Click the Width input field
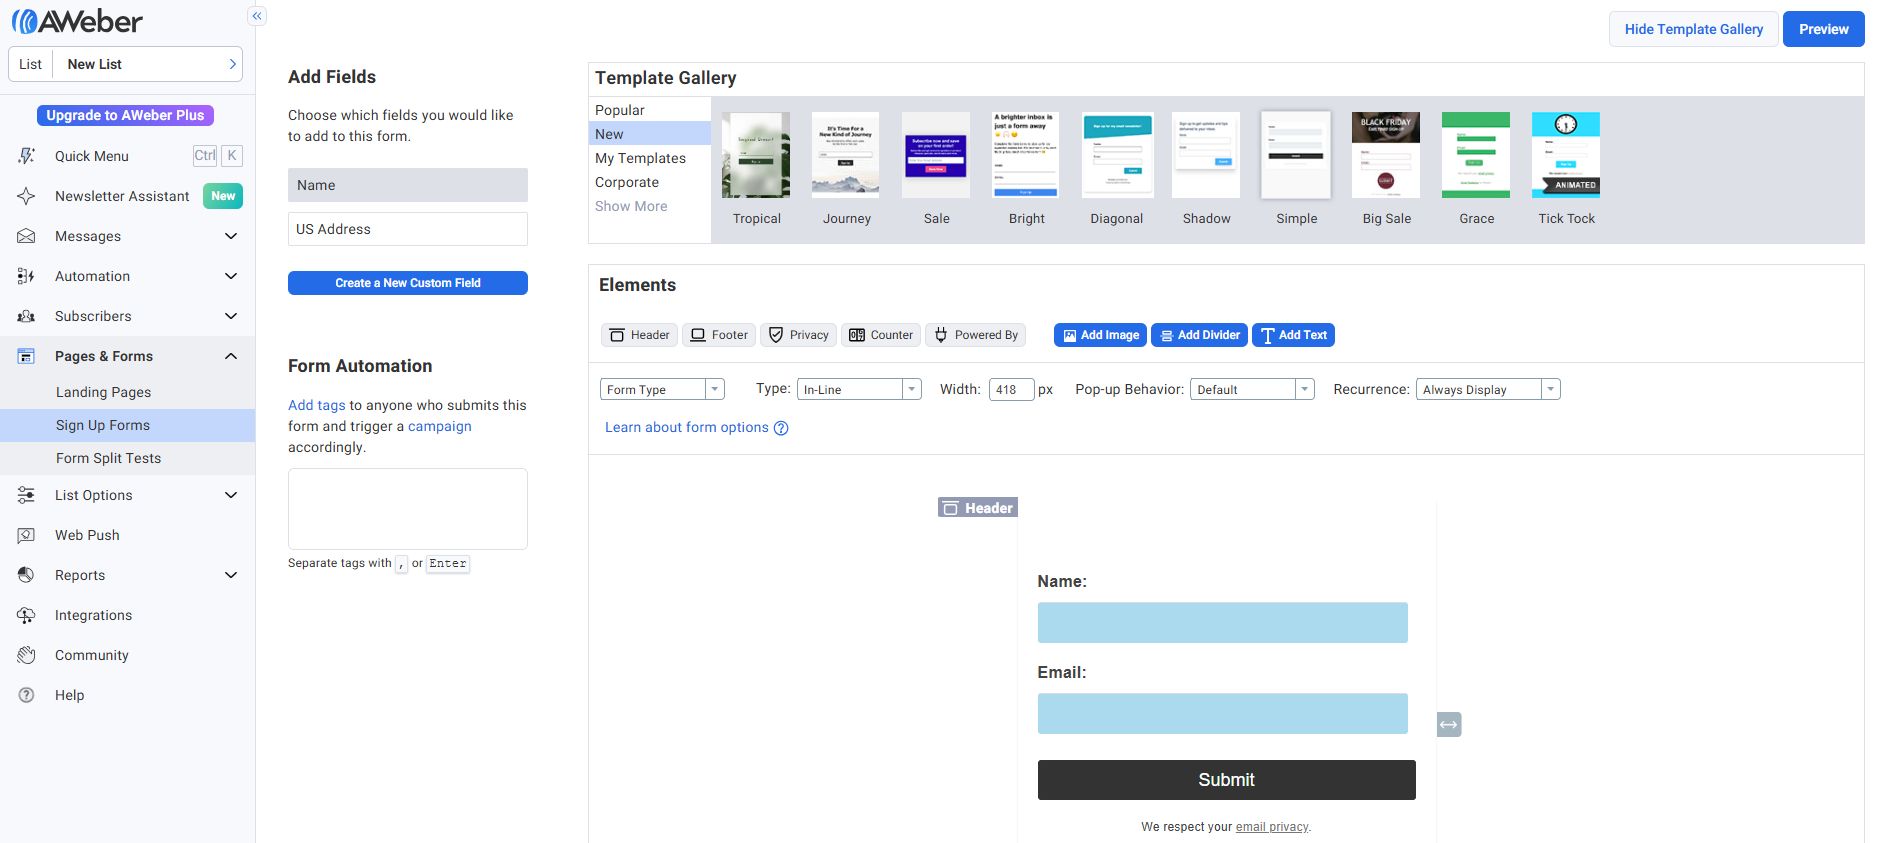 pos(1011,389)
